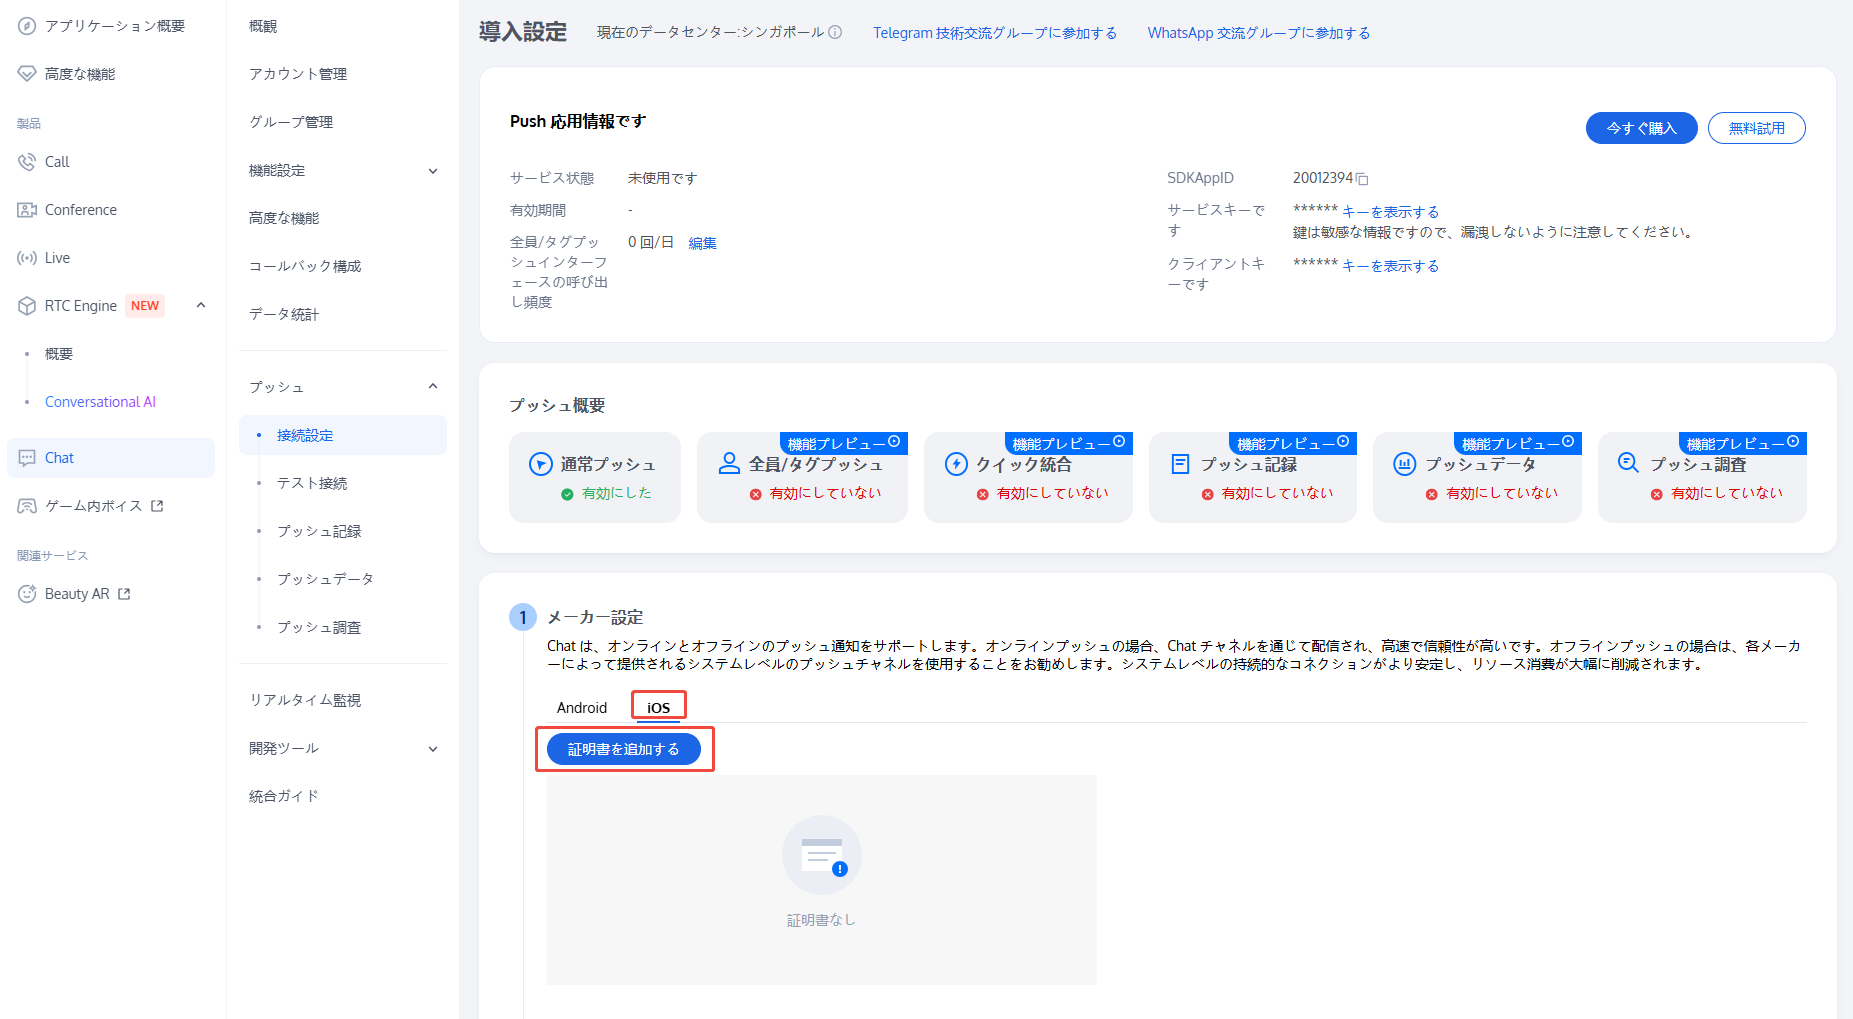Copy the SDKAppID using the copy icon

[1362, 179]
